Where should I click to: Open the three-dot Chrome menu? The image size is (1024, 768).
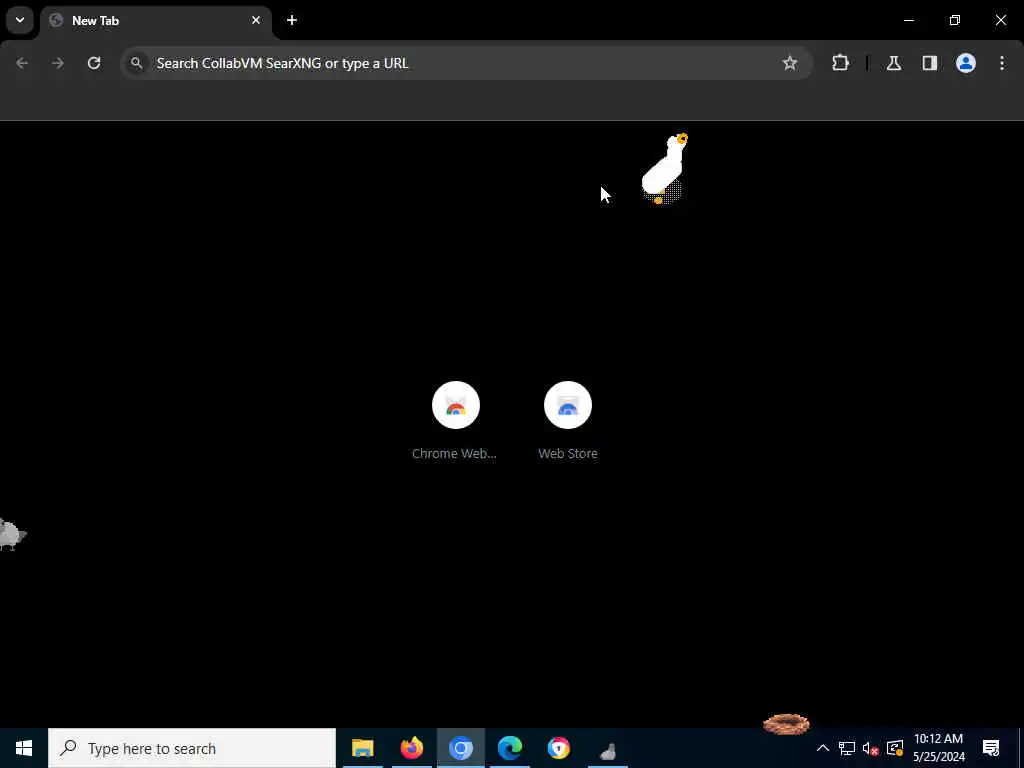point(1002,63)
